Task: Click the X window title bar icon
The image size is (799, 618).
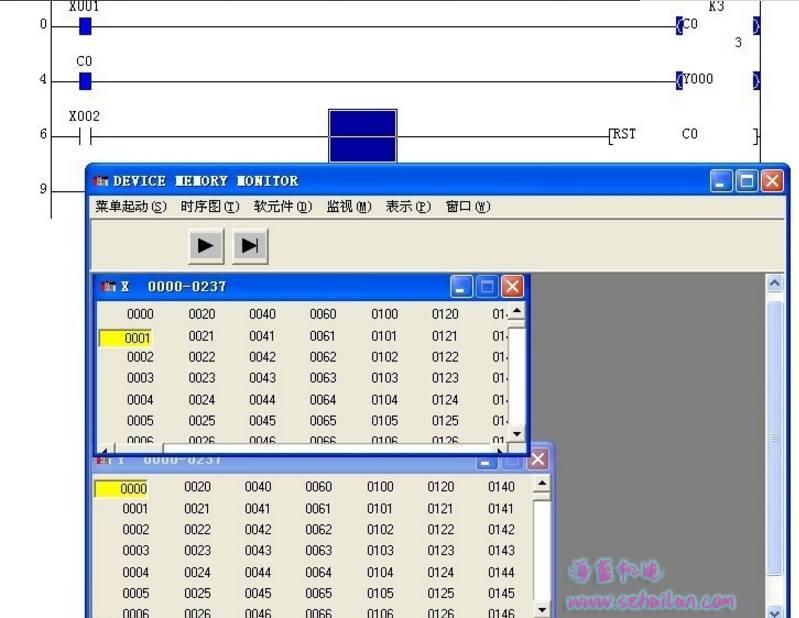Action: point(109,287)
